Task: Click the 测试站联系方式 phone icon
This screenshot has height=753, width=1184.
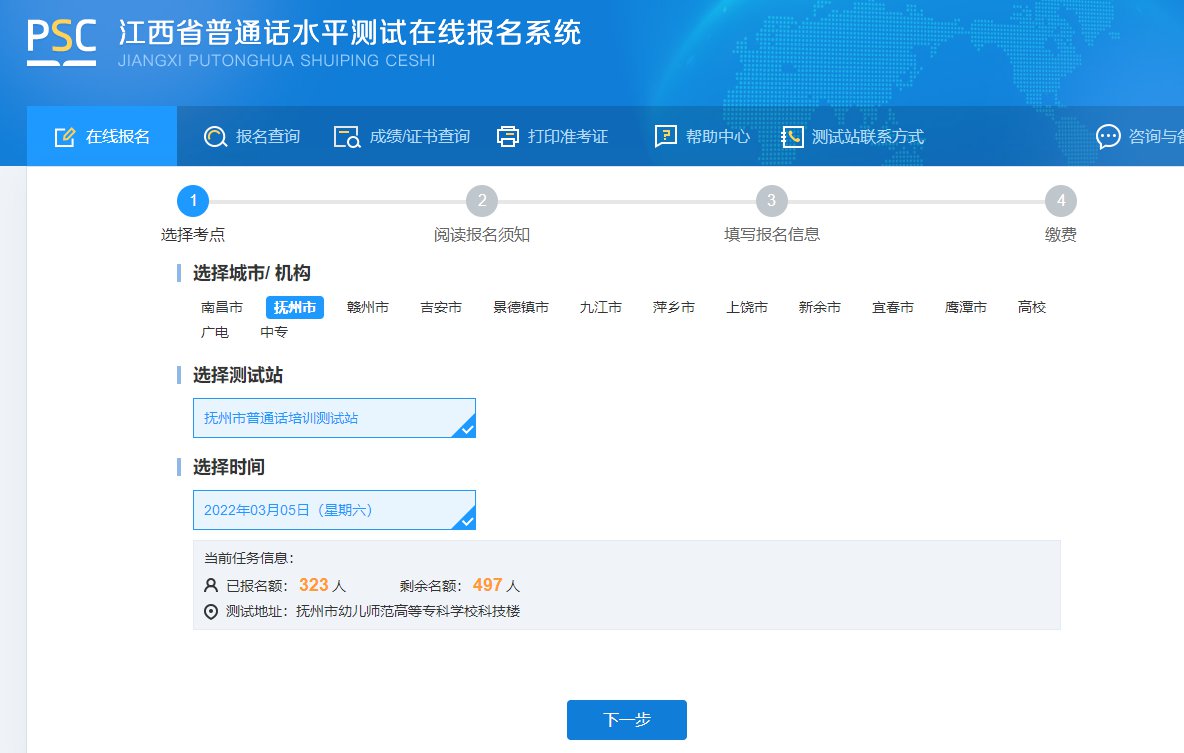Action: coord(792,137)
